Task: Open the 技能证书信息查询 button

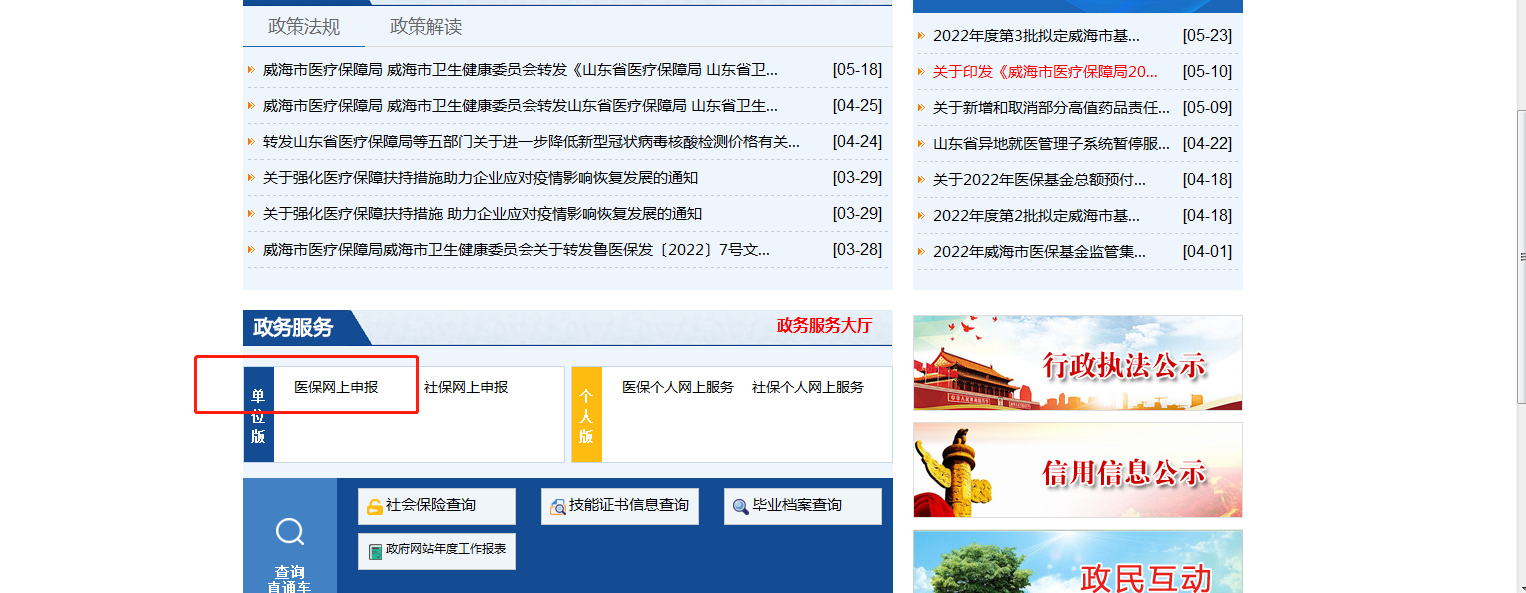Action: coord(620,506)
